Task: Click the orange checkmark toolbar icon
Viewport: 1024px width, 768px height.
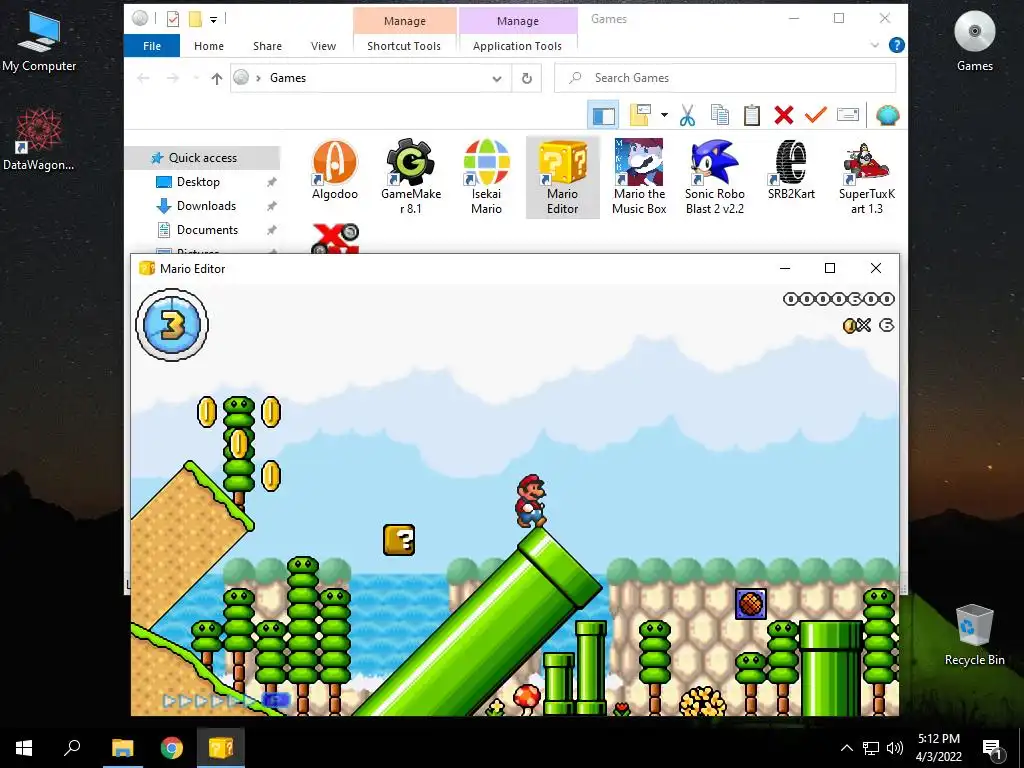Action: click(816, 116)
